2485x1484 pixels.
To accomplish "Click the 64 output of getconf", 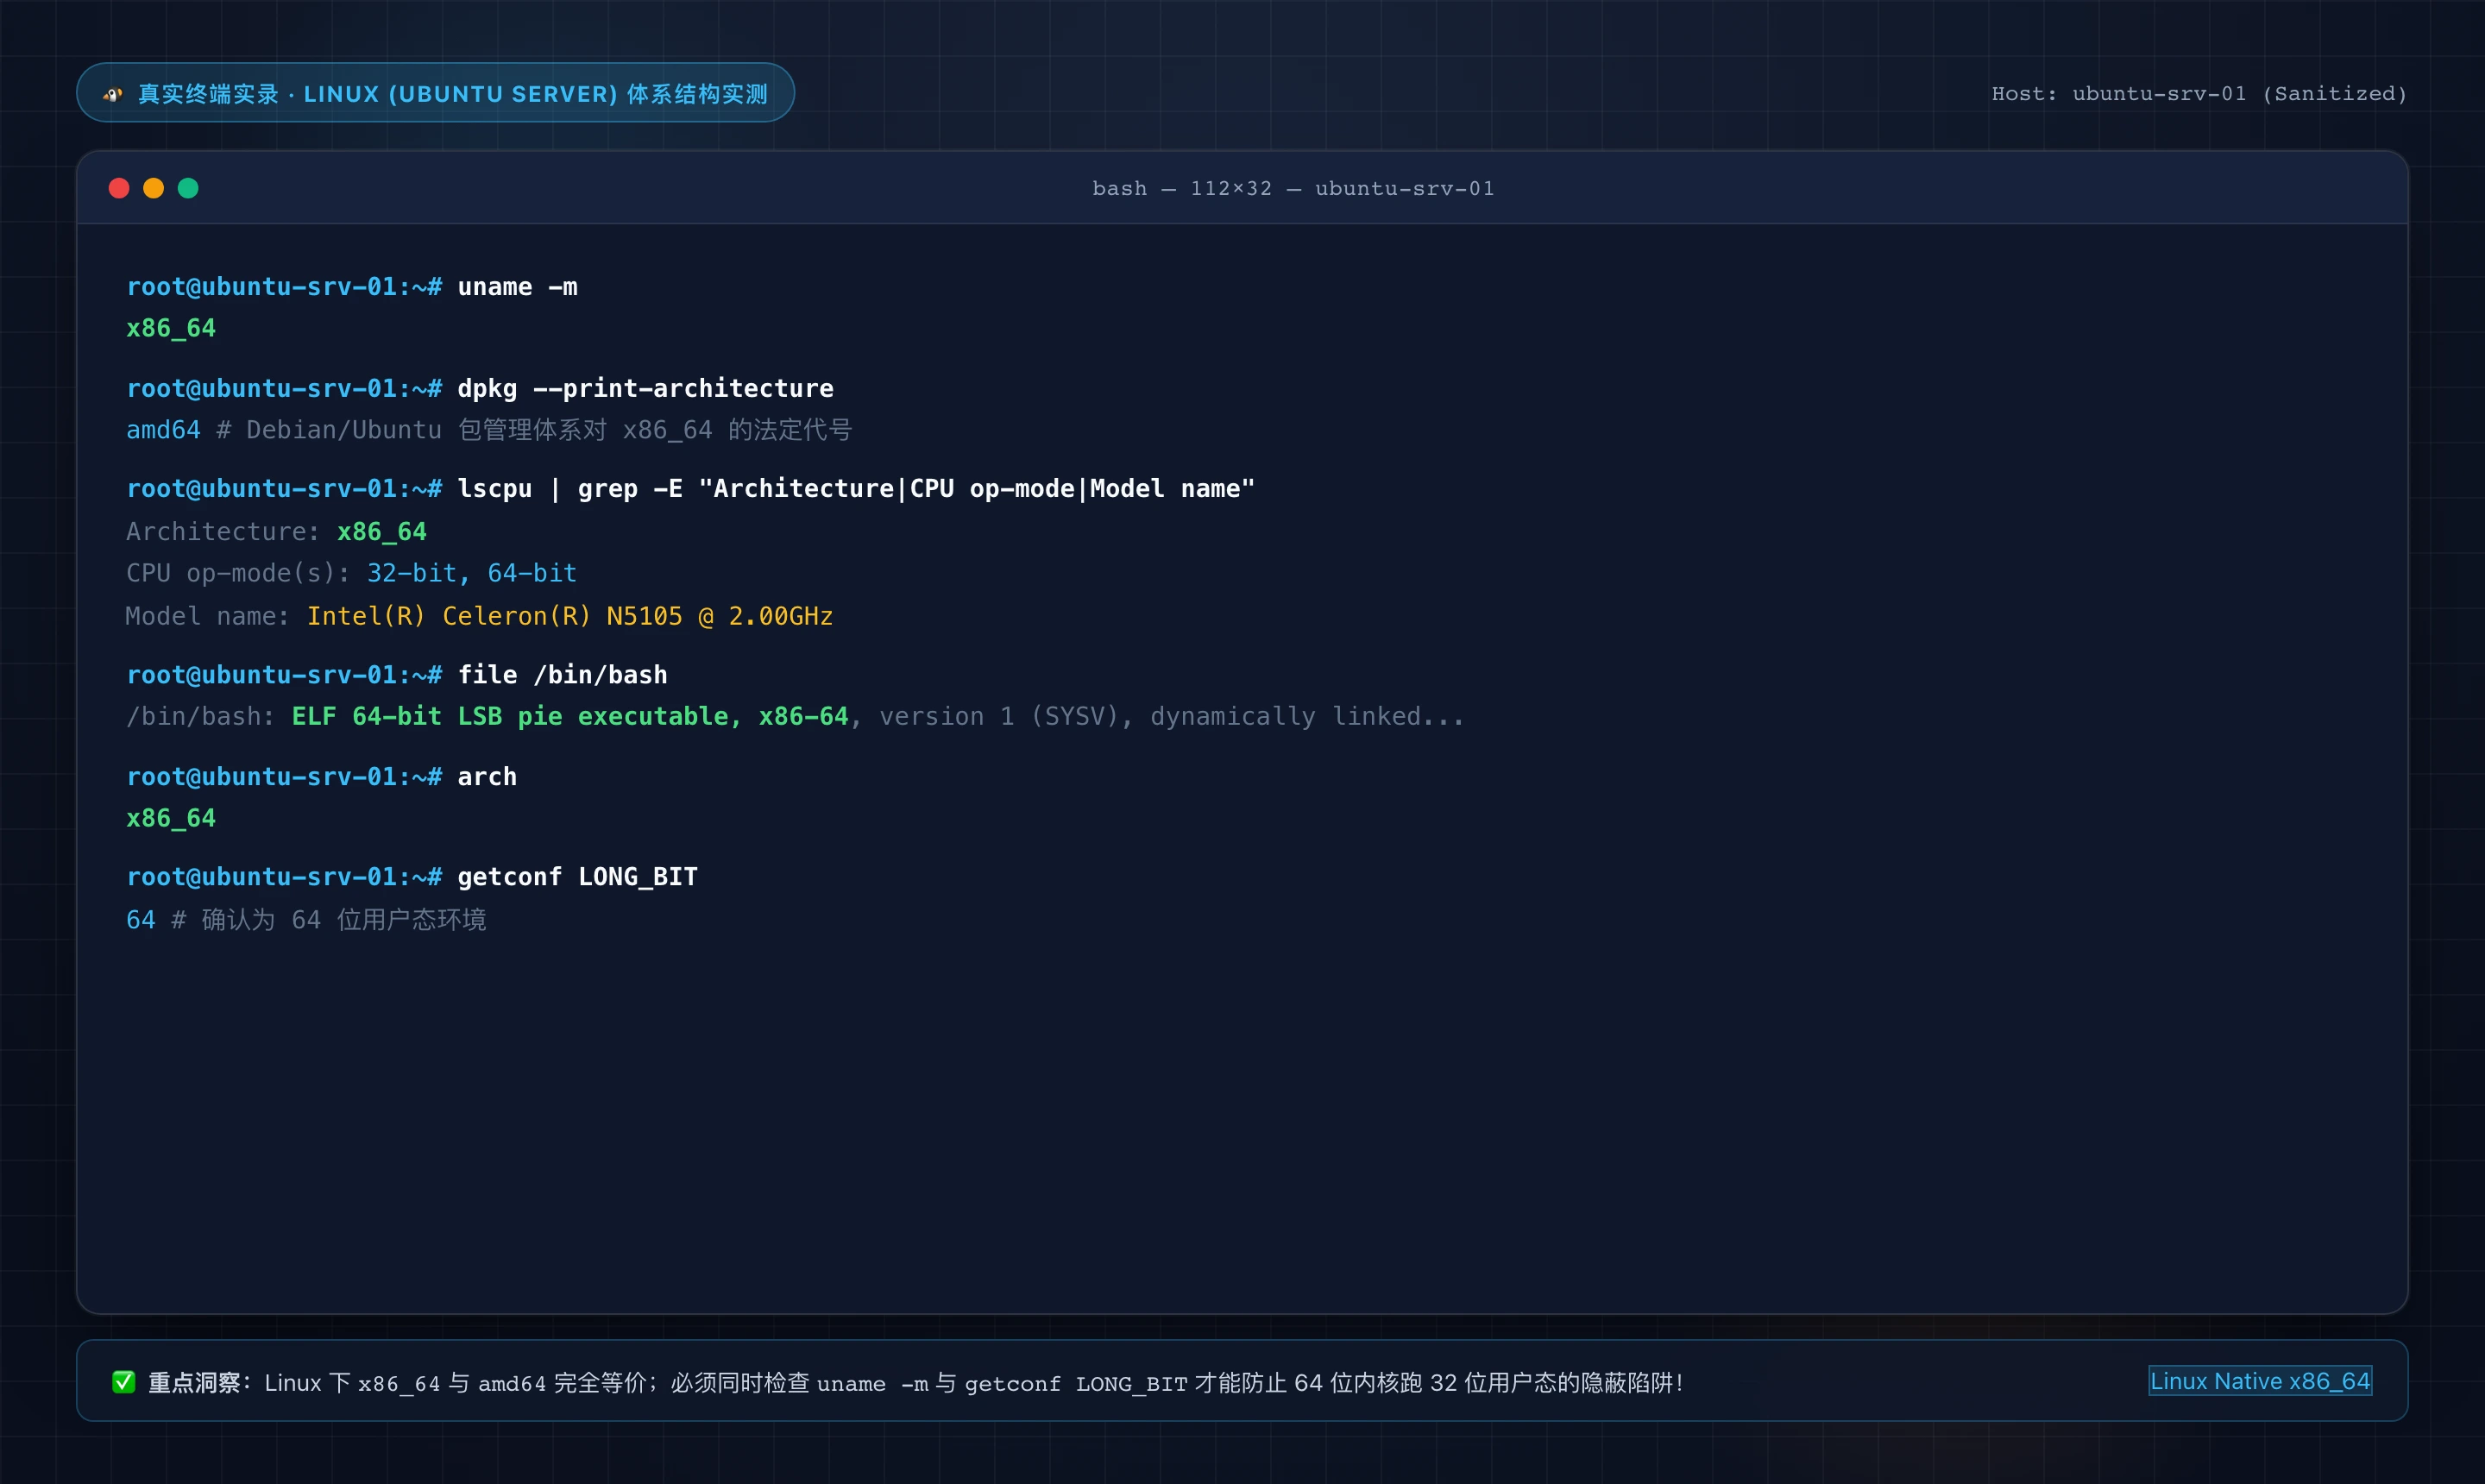I will coord(141,920).
